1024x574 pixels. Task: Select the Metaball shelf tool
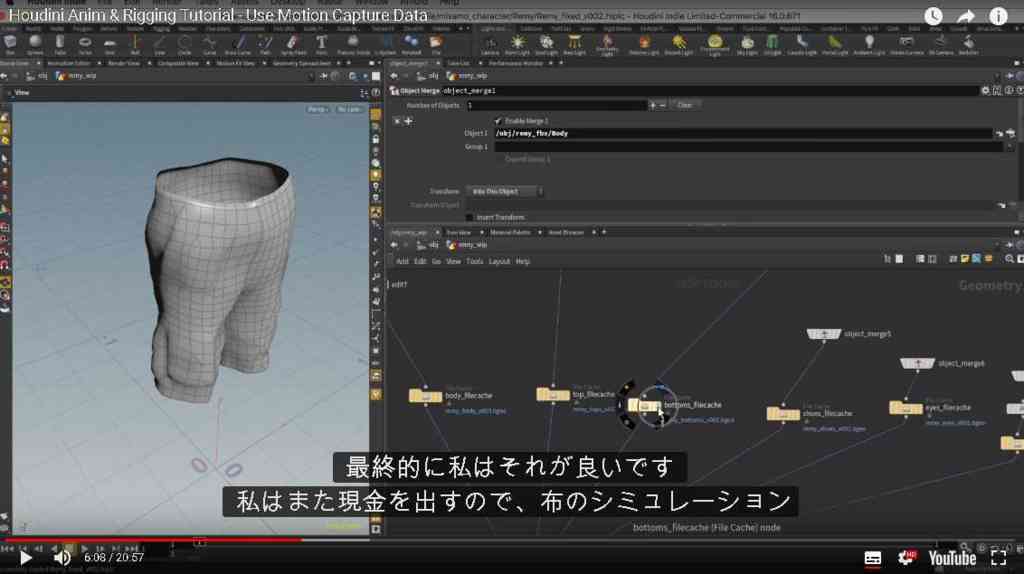(411, 44)
